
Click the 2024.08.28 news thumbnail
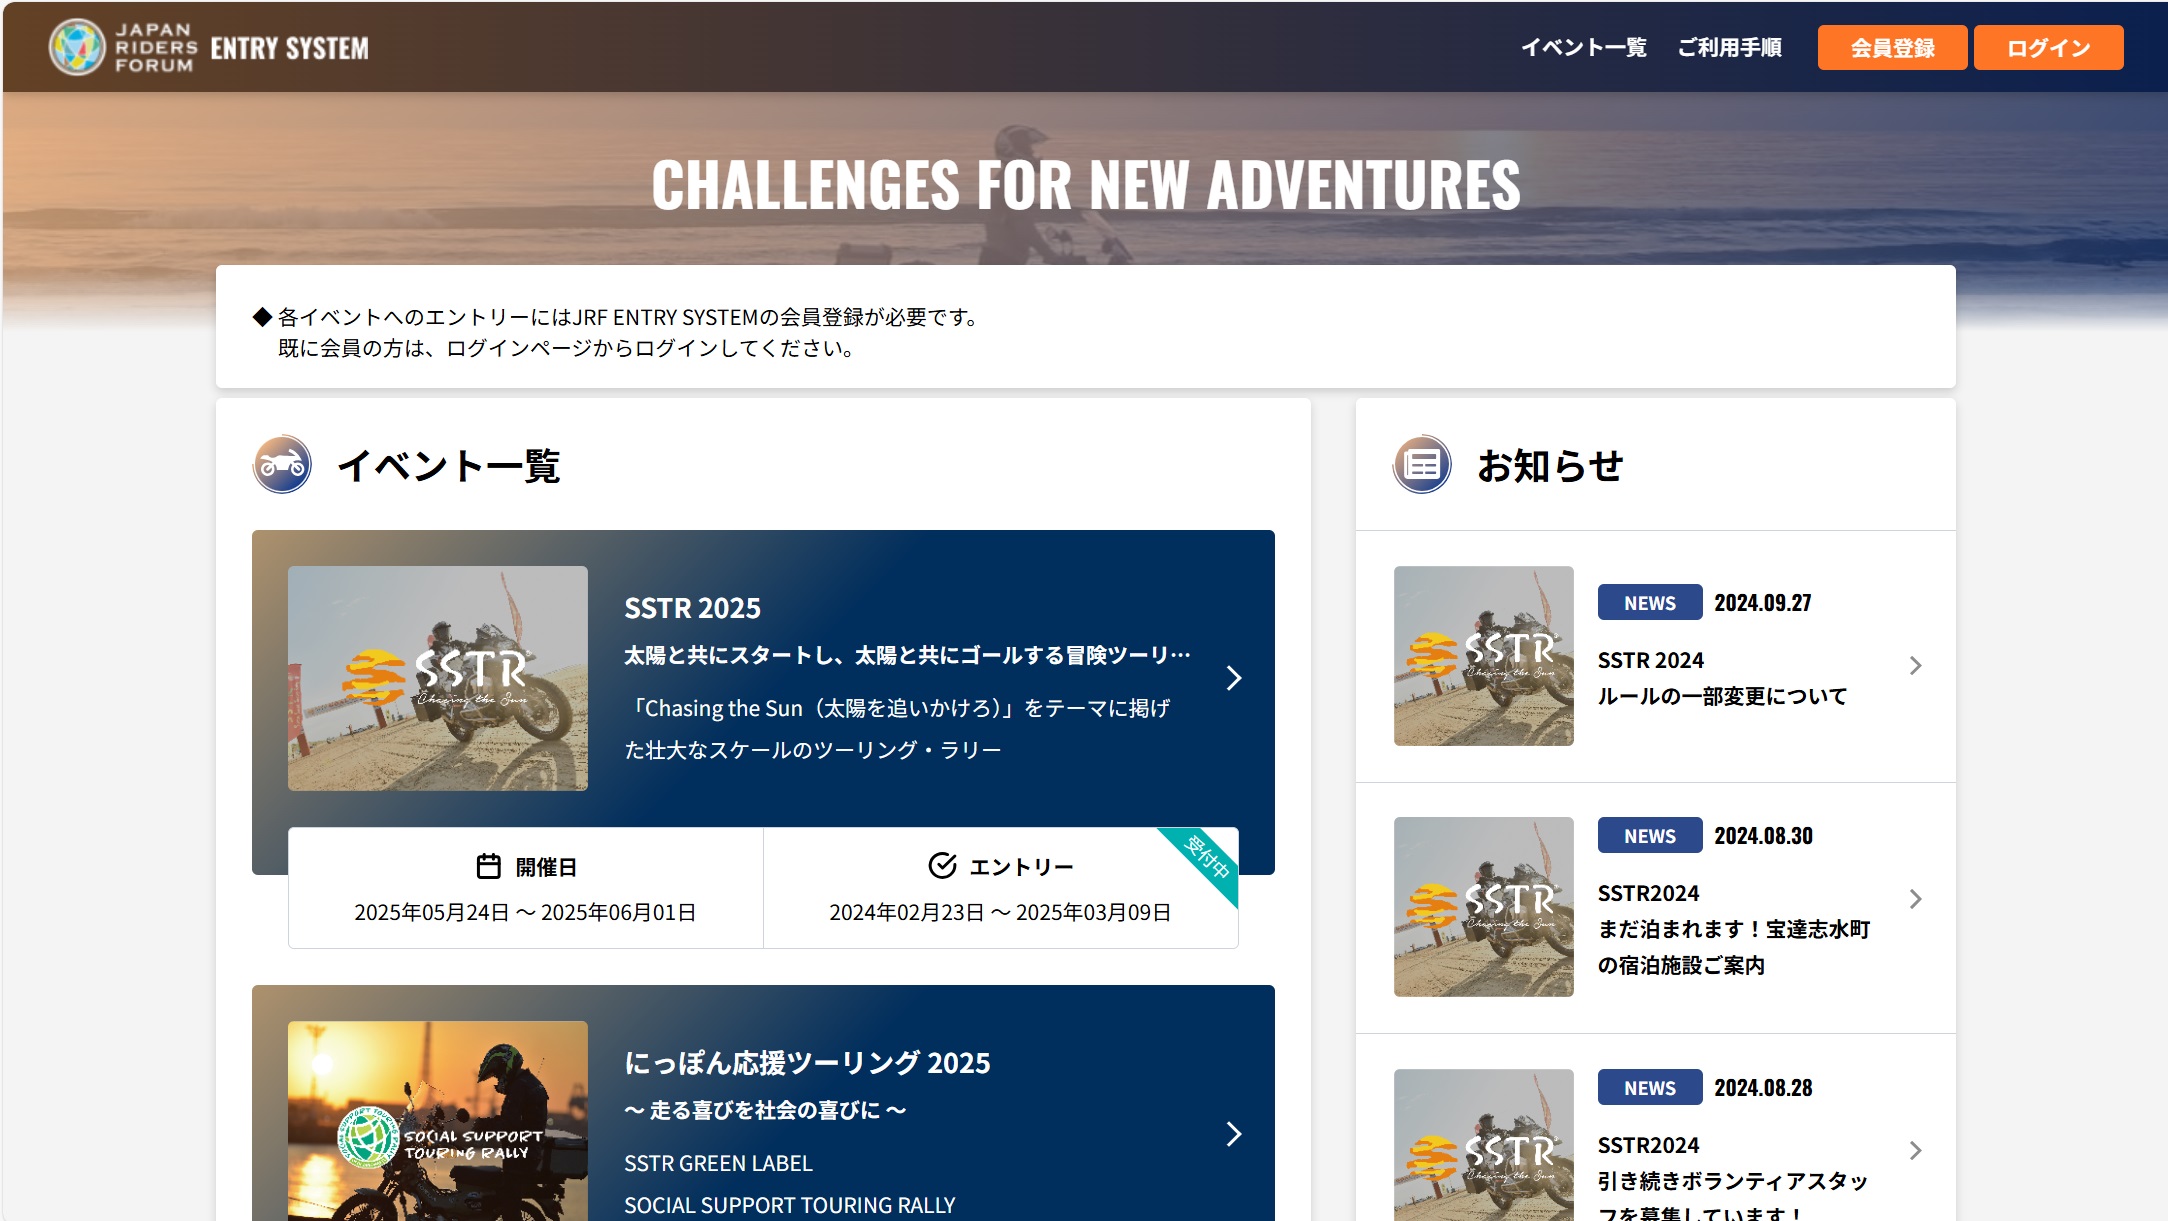1484,1145
